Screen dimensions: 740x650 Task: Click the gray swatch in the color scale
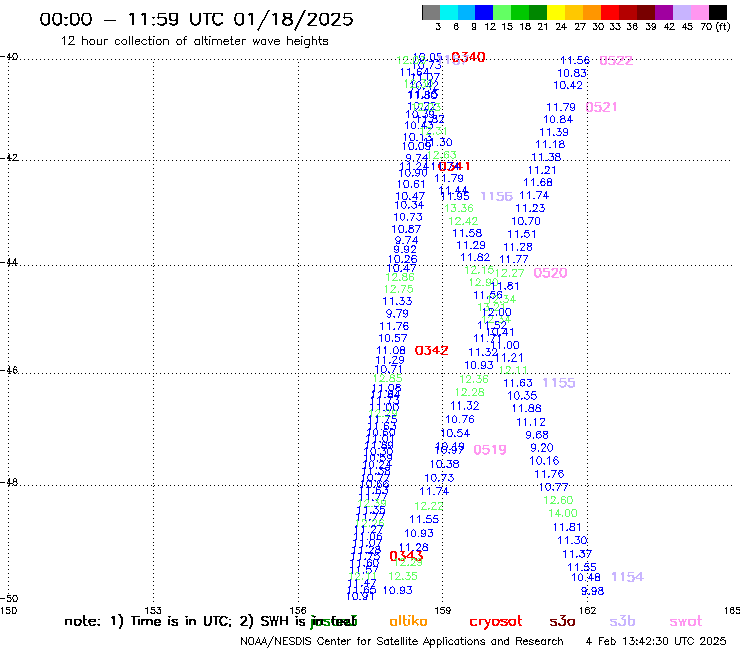tap(431, 12)
